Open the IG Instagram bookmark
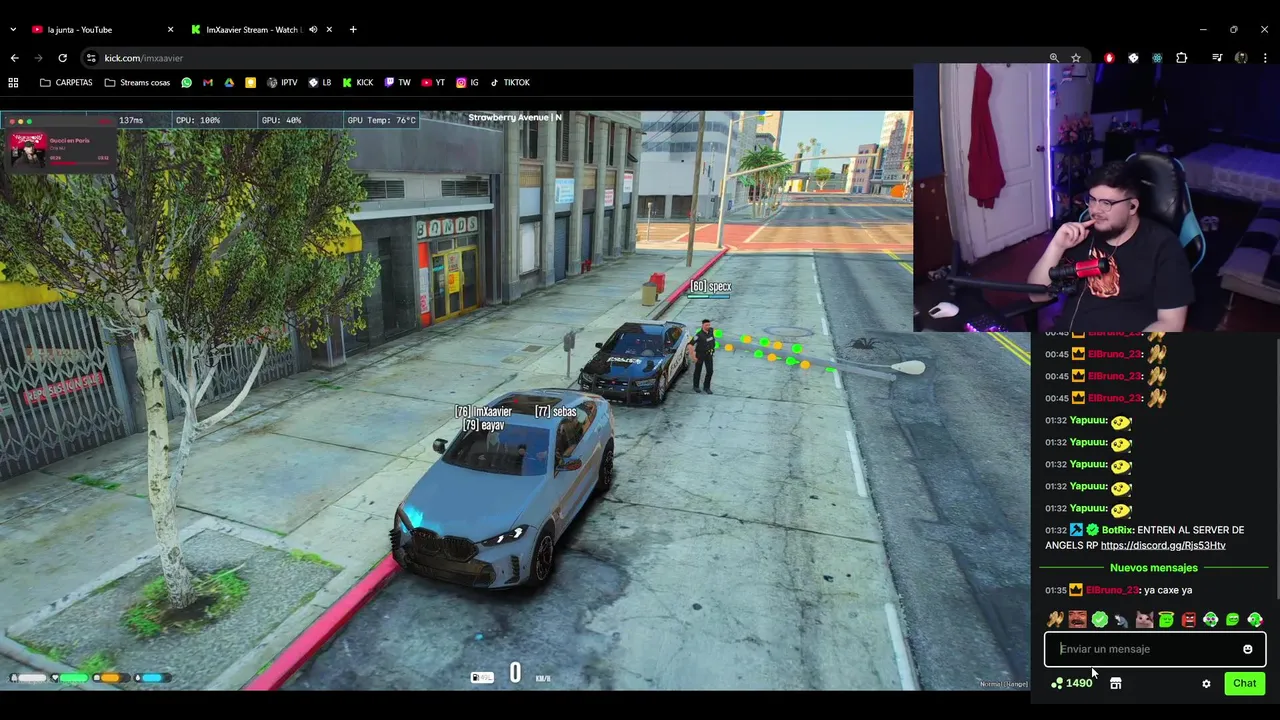Image resolution: width=1280 pixels, height=720 pixels. [x=467, y=83]
